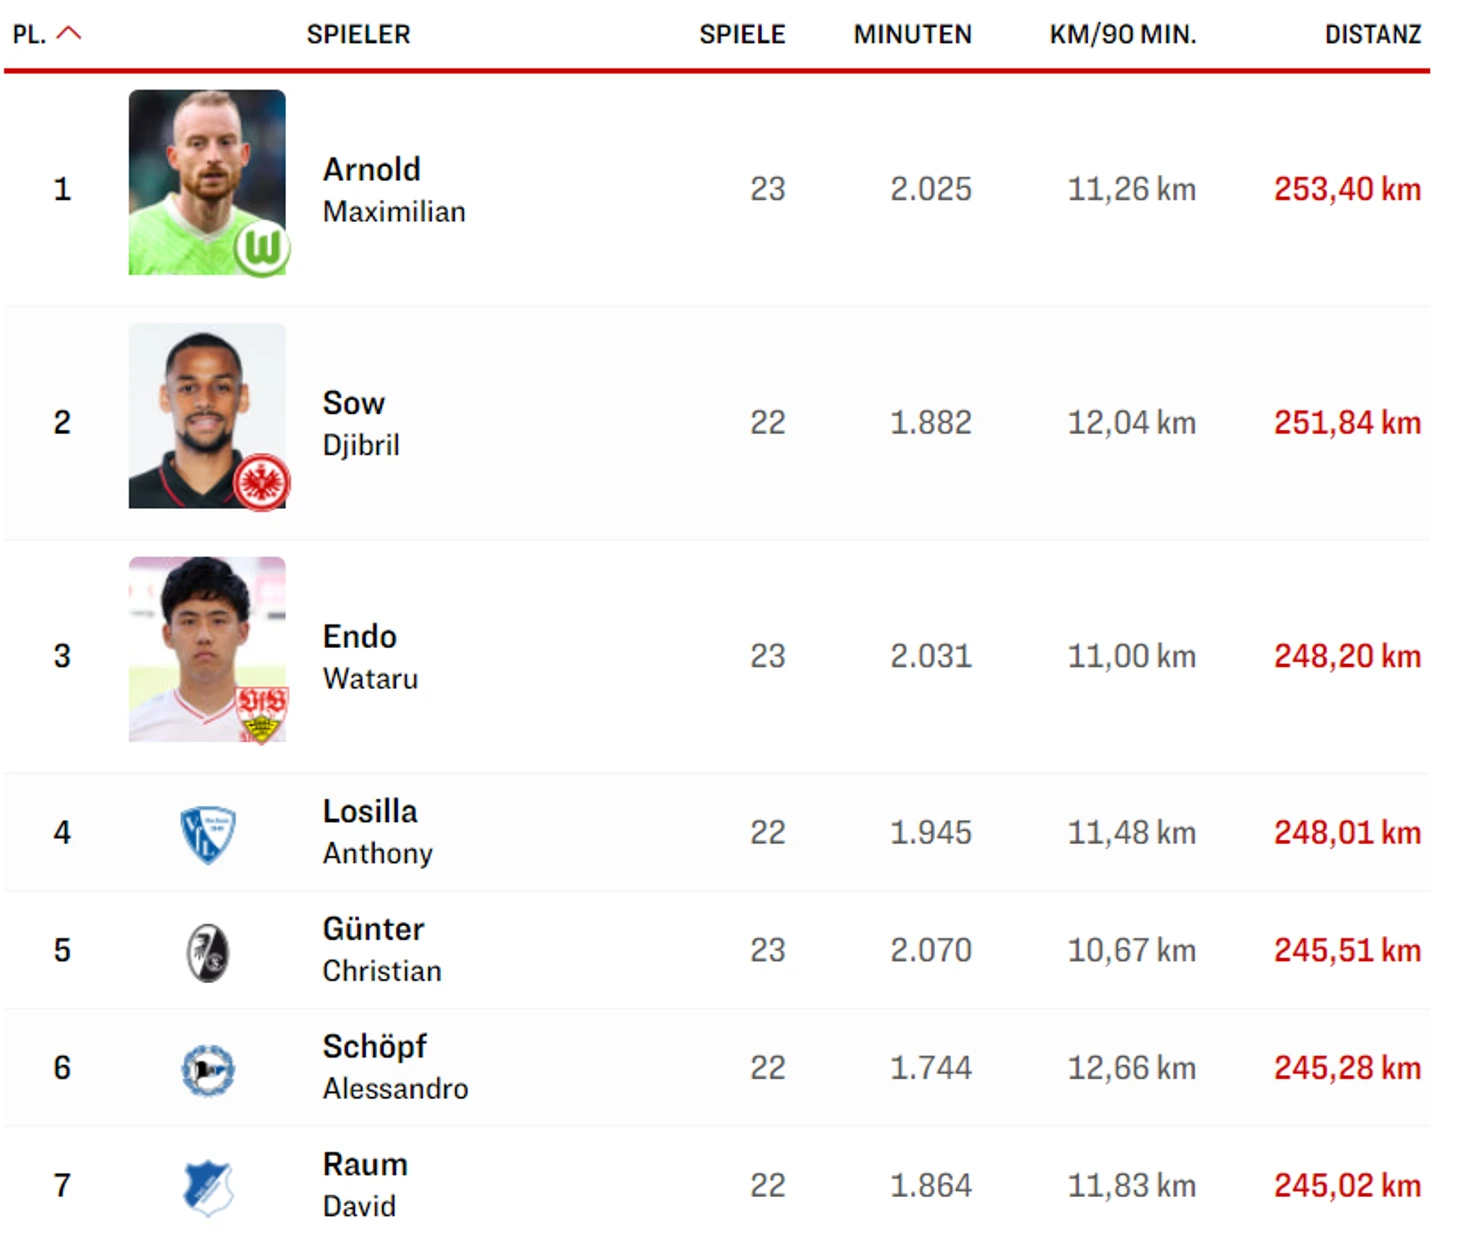Image resolution: width=1460 pixels, height=1241 pixels.
Task: Open Günter Christian's player profile
Action: pyautogui.click(x=381, y=950)
